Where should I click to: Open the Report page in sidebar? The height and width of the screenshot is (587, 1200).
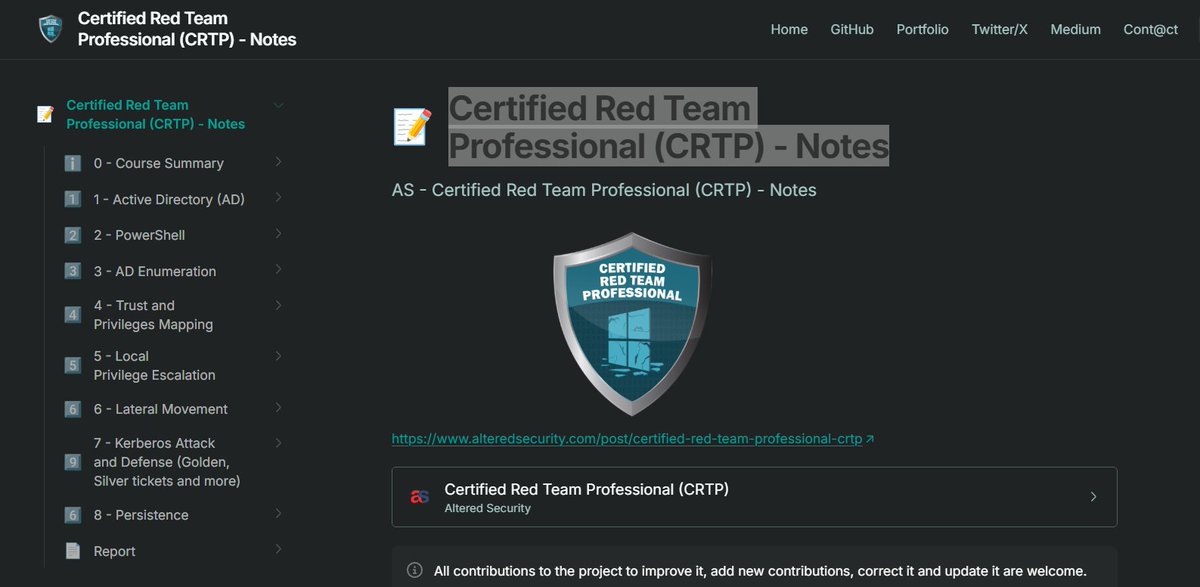[x=114, y=551]
